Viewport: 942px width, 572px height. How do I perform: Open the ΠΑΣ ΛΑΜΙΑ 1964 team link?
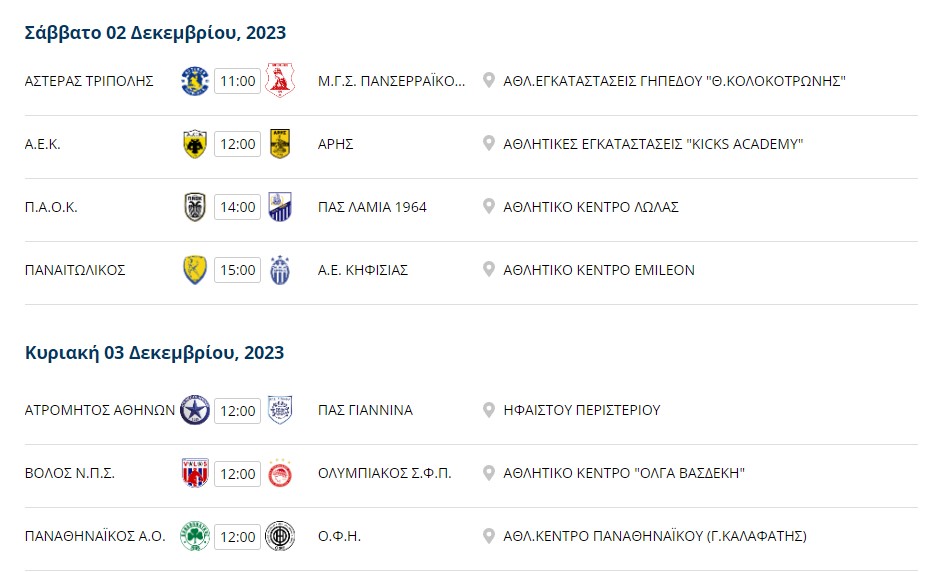pyautogui.click(x=372, y=207)
